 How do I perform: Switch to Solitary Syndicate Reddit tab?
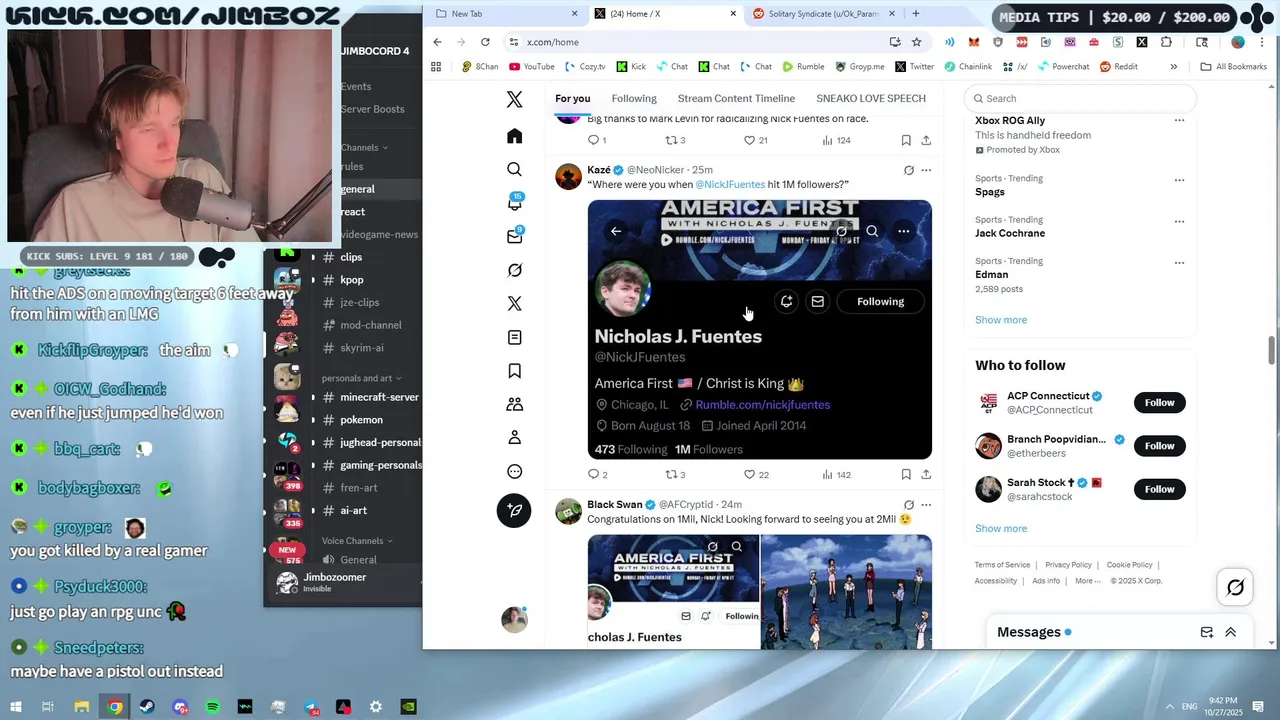pyautogui.click(x=823, y=14)
